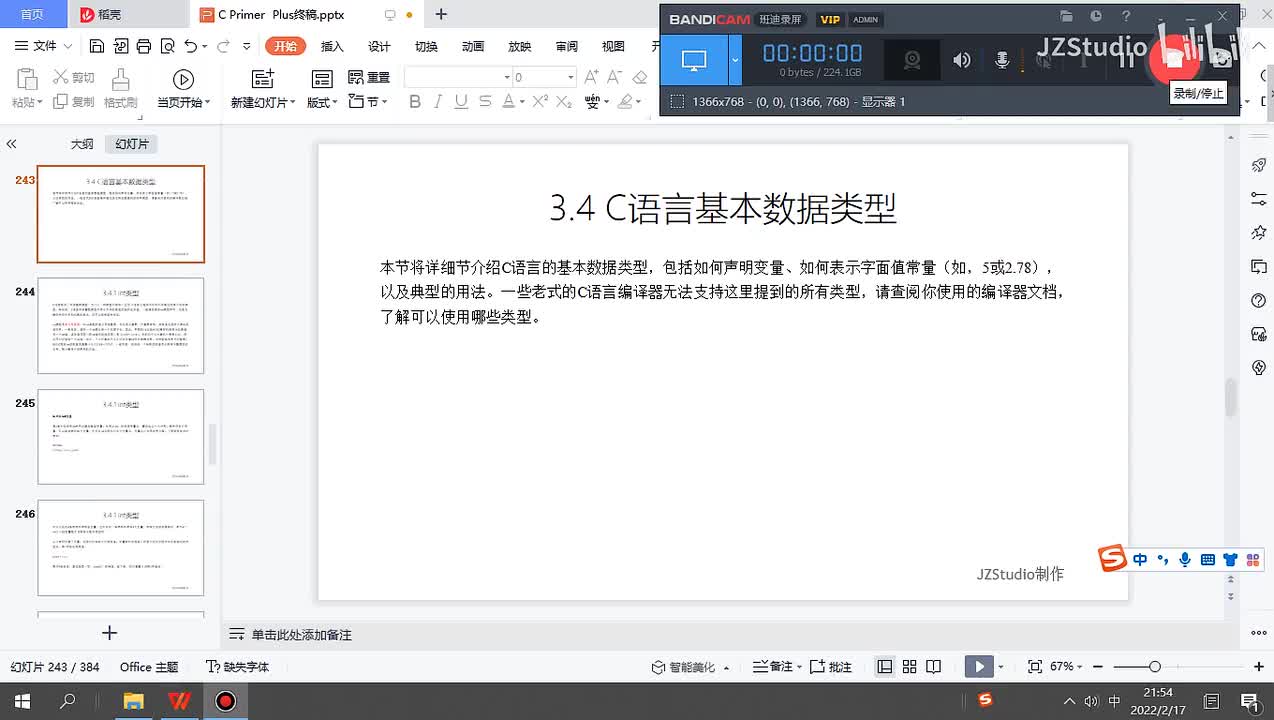Select the 格式刷 format painter
The image size is (1274, 720).
click(x=120, y=88)
